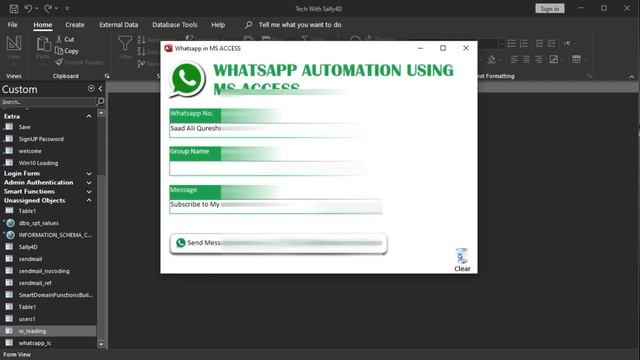Image resolution: width=640 pixels, height=360 pixels.
Task: Click the navigation pane search magnifier icon
Action: (x=100, y=101)
